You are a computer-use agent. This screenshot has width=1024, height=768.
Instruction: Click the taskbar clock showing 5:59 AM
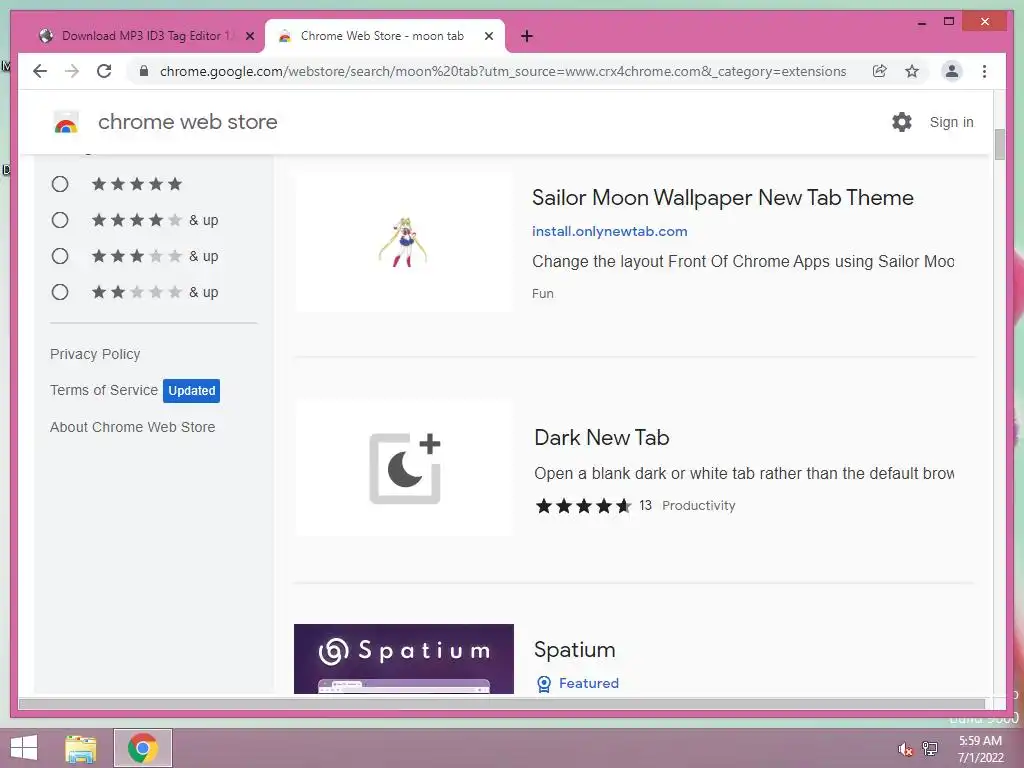pos(980,741)
